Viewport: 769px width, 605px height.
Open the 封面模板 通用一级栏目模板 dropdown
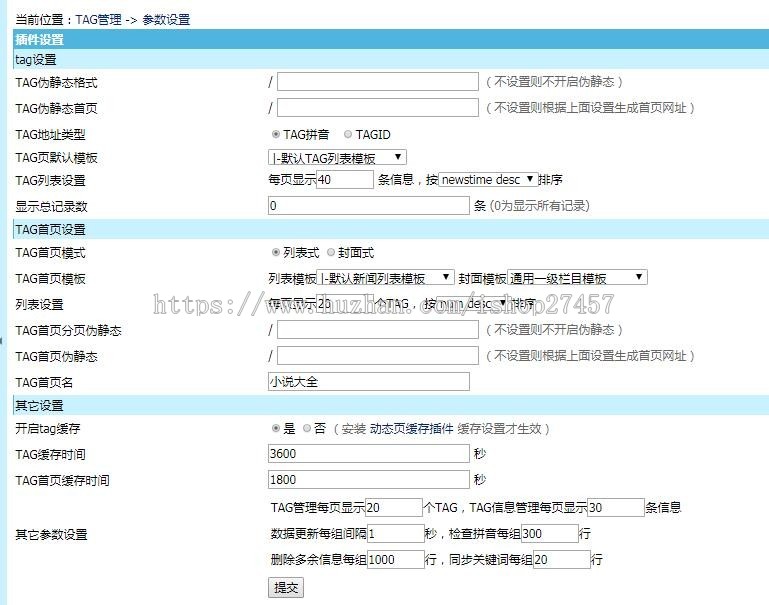[x=577, y=278]
